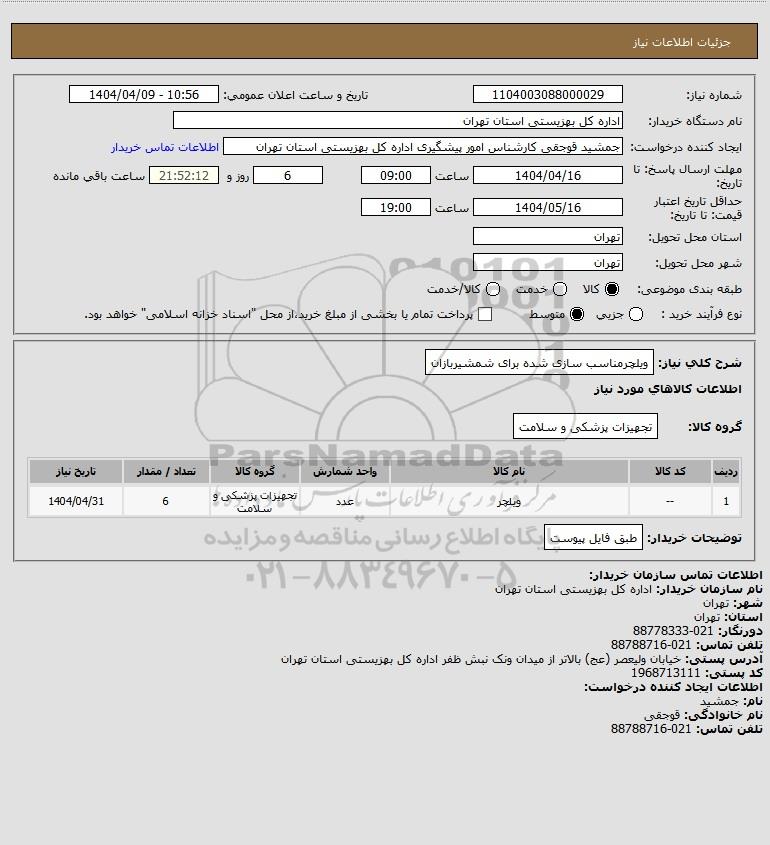This screenshot has width=770, height=845.
Task: Click the request creator field جمشید قوجقی
Action: click(423, 147)
